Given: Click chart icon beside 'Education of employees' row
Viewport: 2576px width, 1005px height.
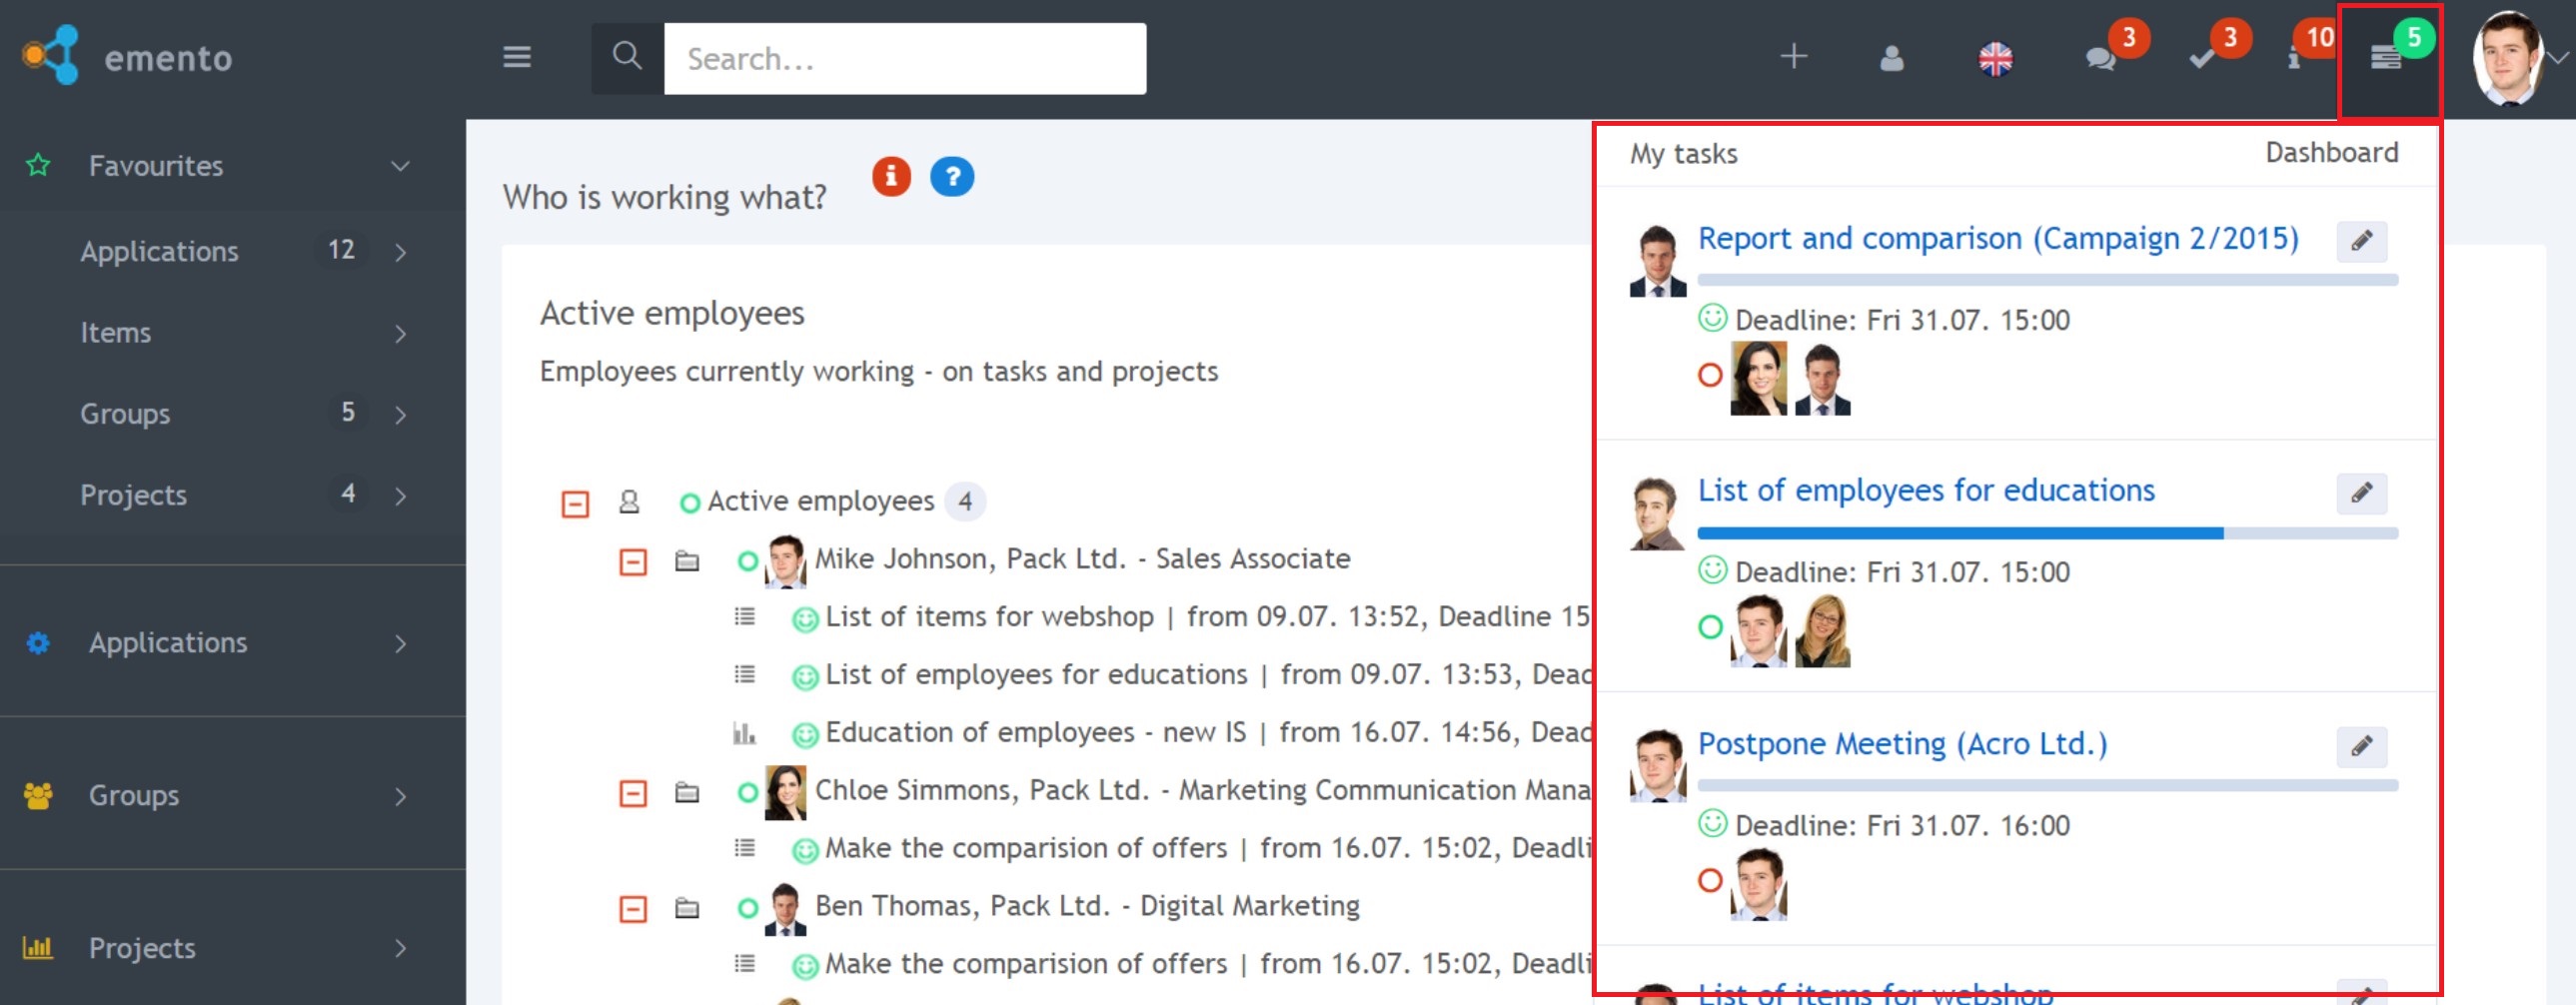Looking at the screenshot, I should [x=744, y=733].
